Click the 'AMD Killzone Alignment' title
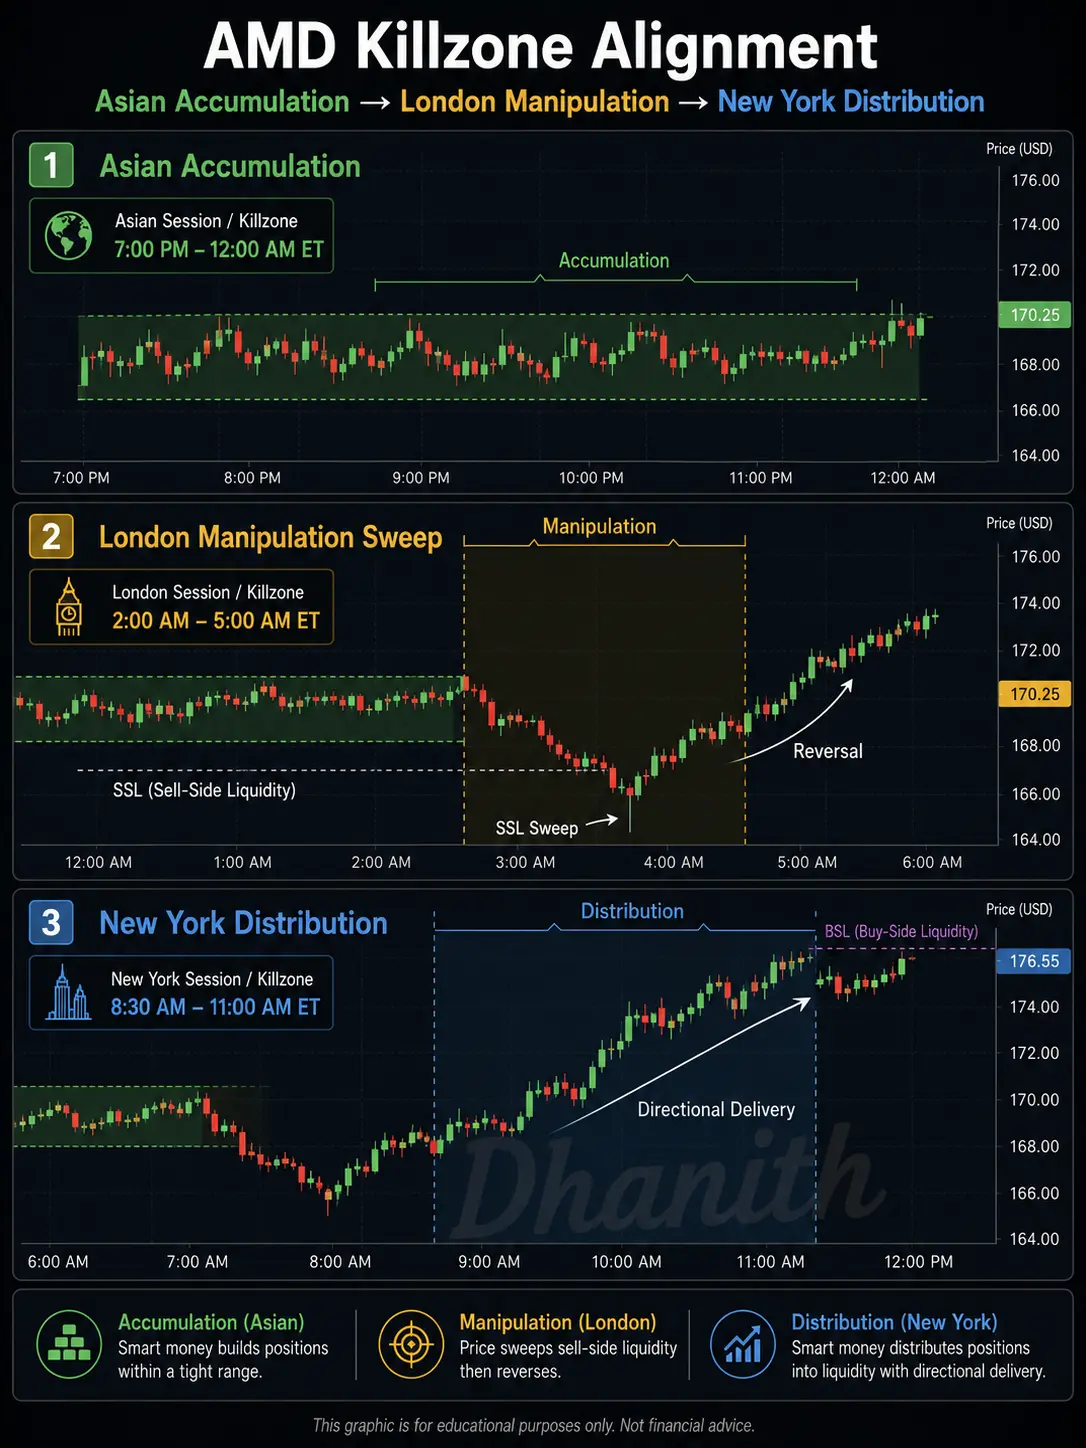 541,46
